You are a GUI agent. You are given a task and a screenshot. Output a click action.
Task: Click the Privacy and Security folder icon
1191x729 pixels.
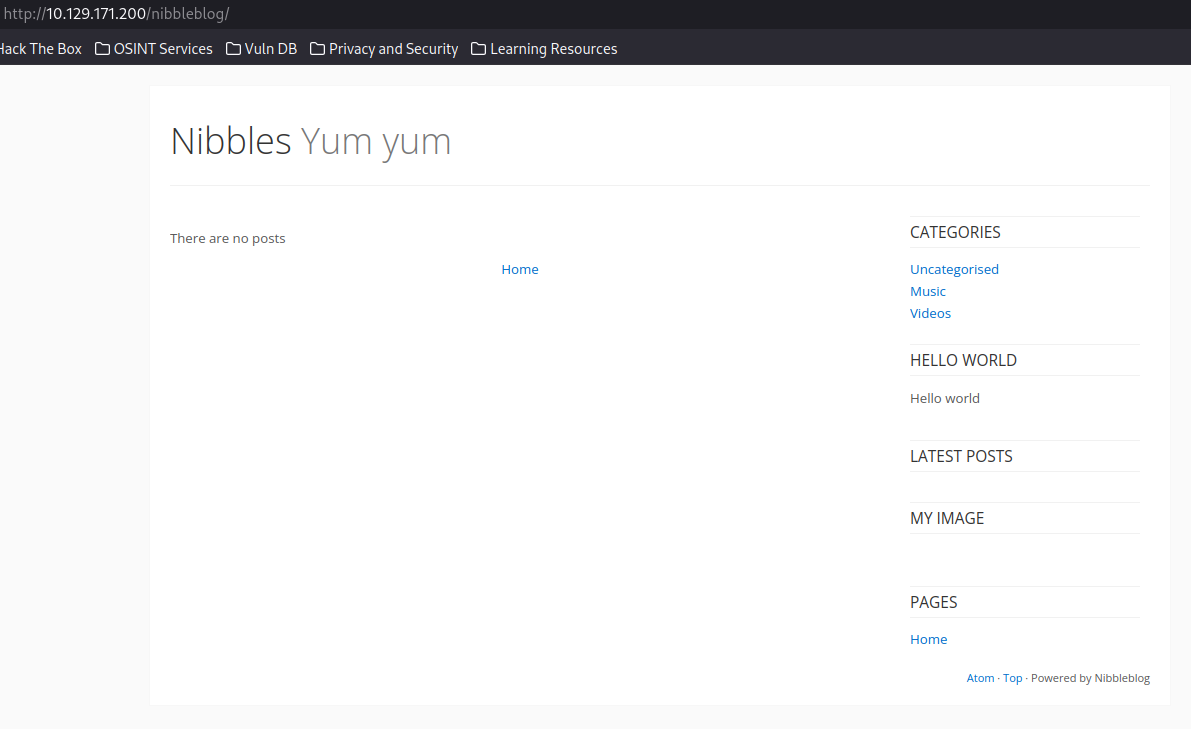click(317, 49)
